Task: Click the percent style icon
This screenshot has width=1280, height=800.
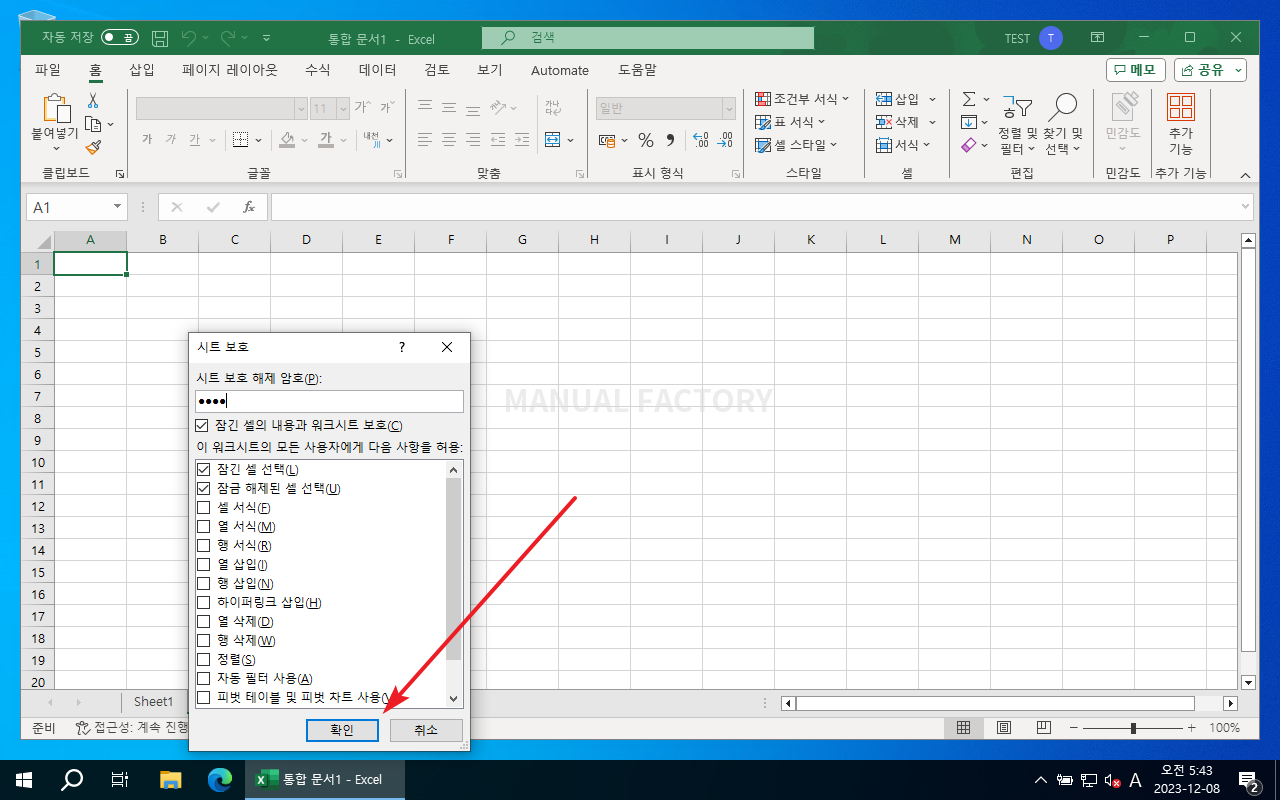Action: 646,140
